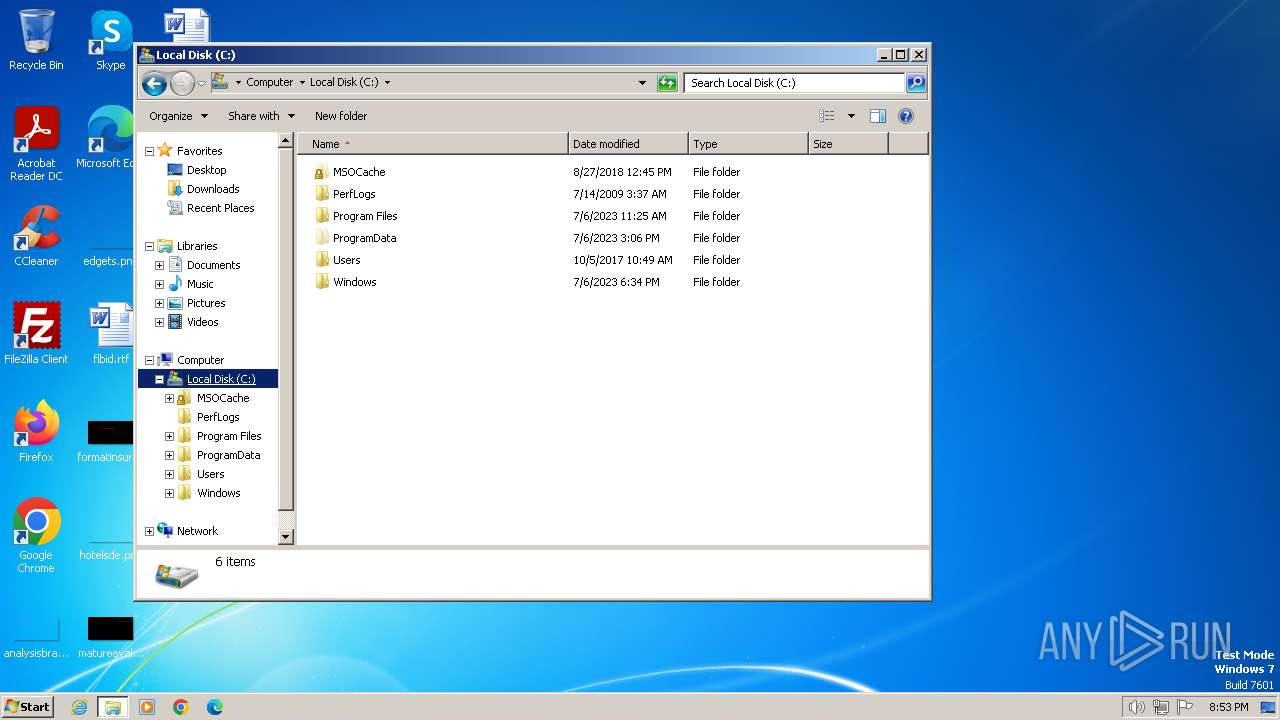Click the Change your view icon

click(x=826, y=116)
